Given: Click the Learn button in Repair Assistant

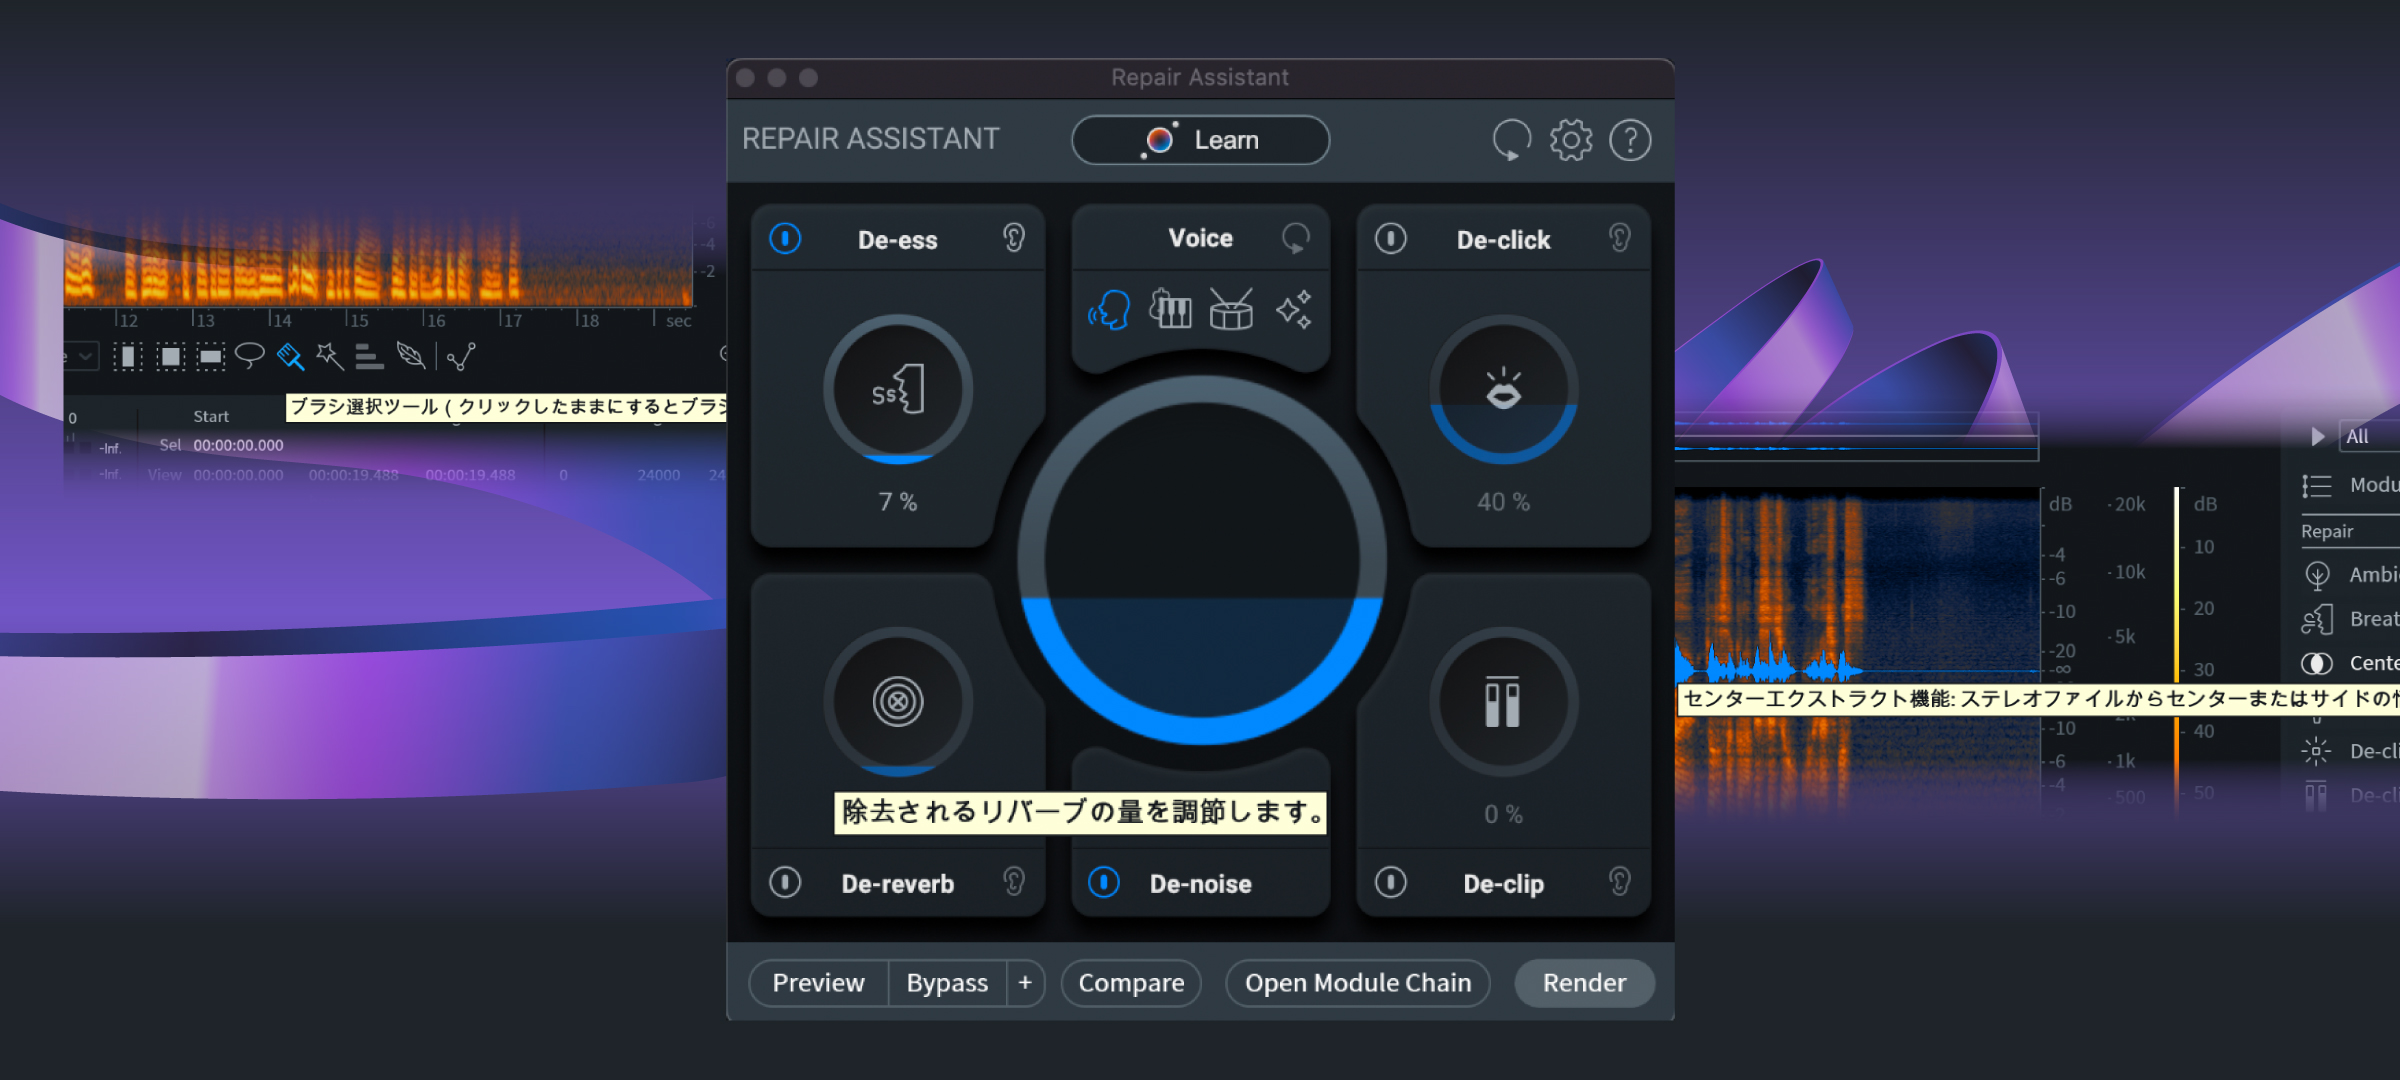Looking at the screenshot, I should (1200, 140).
